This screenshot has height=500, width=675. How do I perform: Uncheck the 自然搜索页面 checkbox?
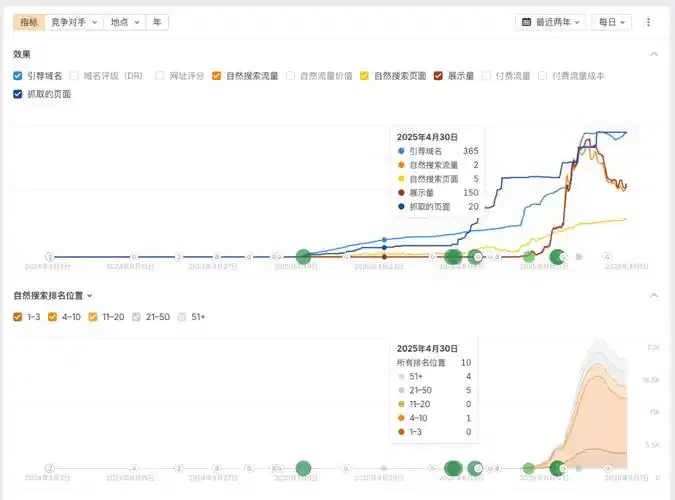pyautogui.click(x=364, y=76)
